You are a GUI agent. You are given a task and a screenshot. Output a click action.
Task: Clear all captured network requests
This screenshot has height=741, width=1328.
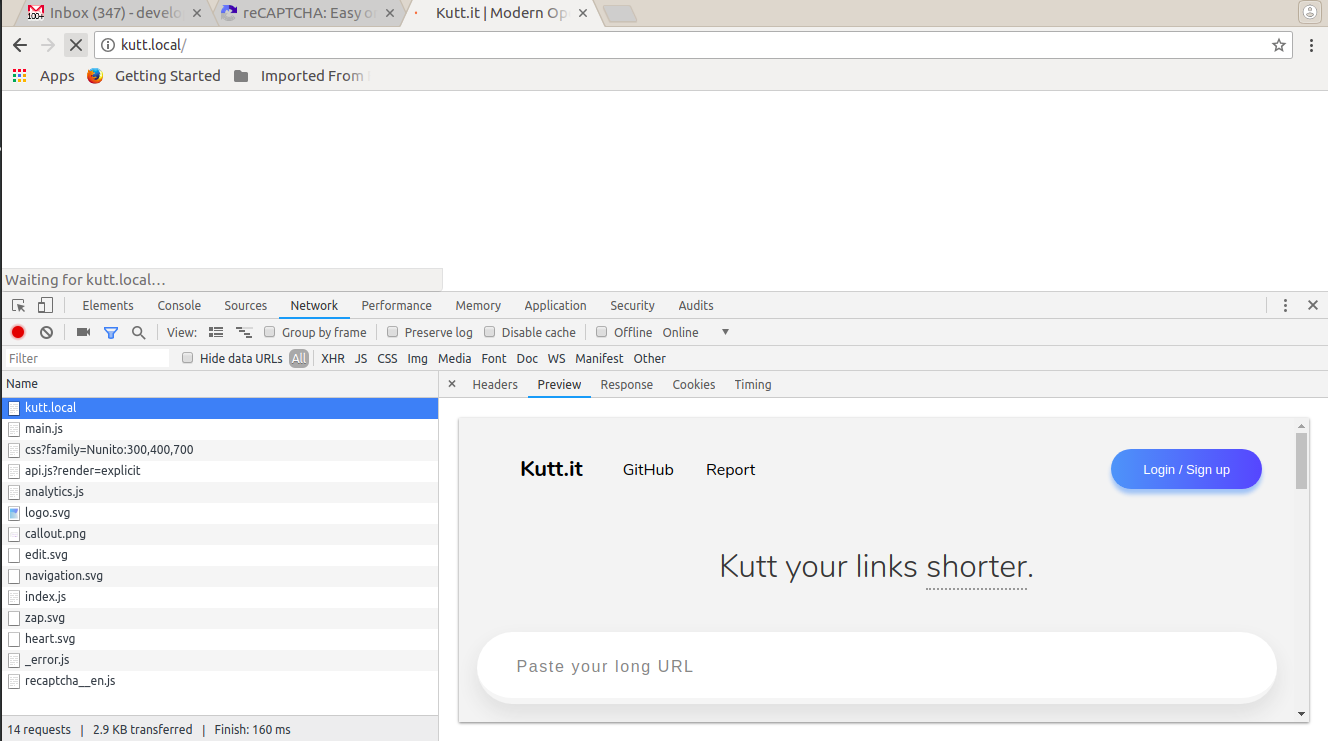(45, 331)
